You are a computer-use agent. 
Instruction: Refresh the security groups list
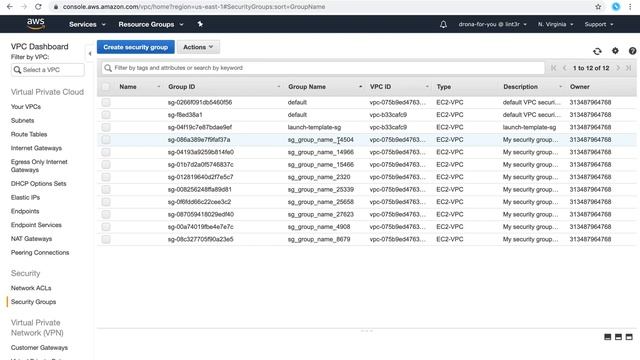pos(597,51)
